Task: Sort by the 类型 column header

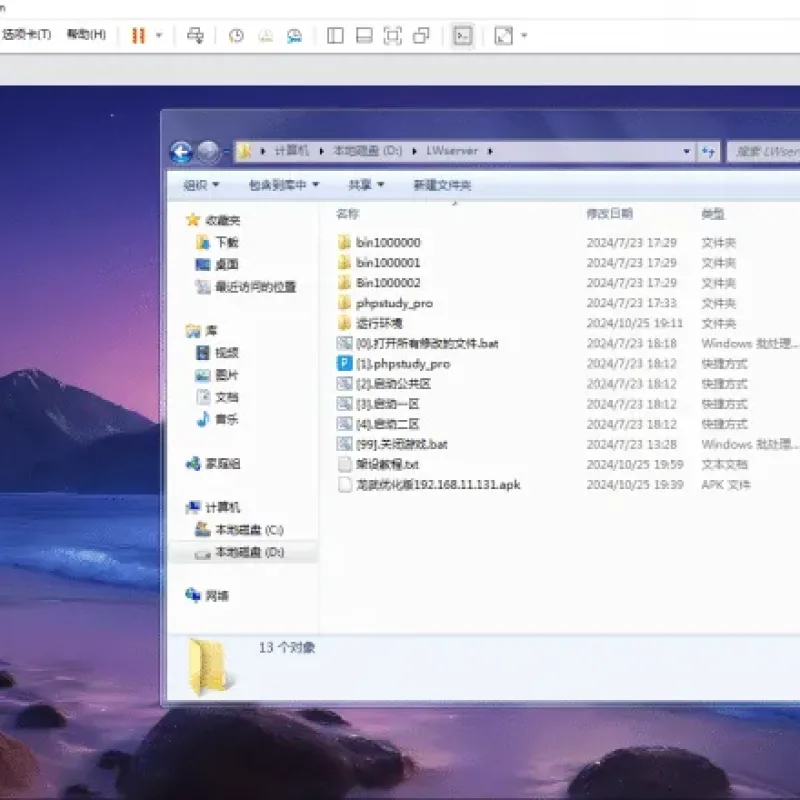Action: (x=713, y=214)
